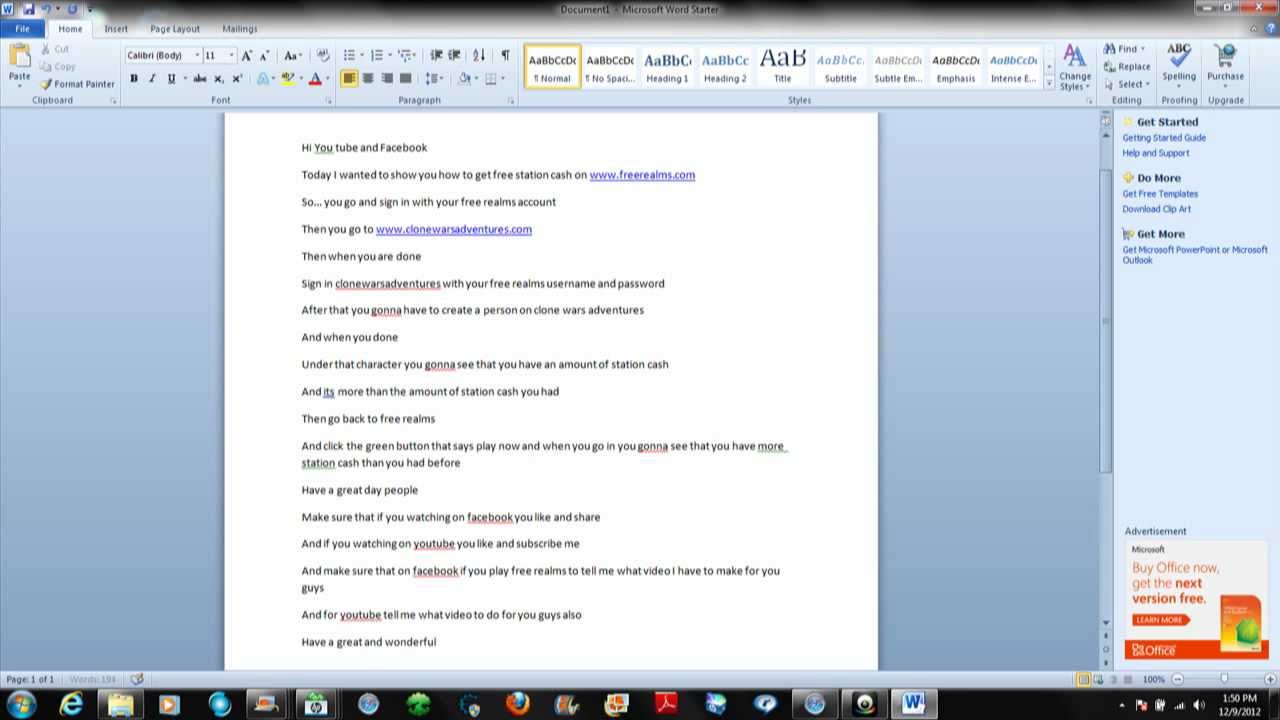Toggle subscript formatting
Viewport: 1280px width, 720px height.
coord(218,78)
